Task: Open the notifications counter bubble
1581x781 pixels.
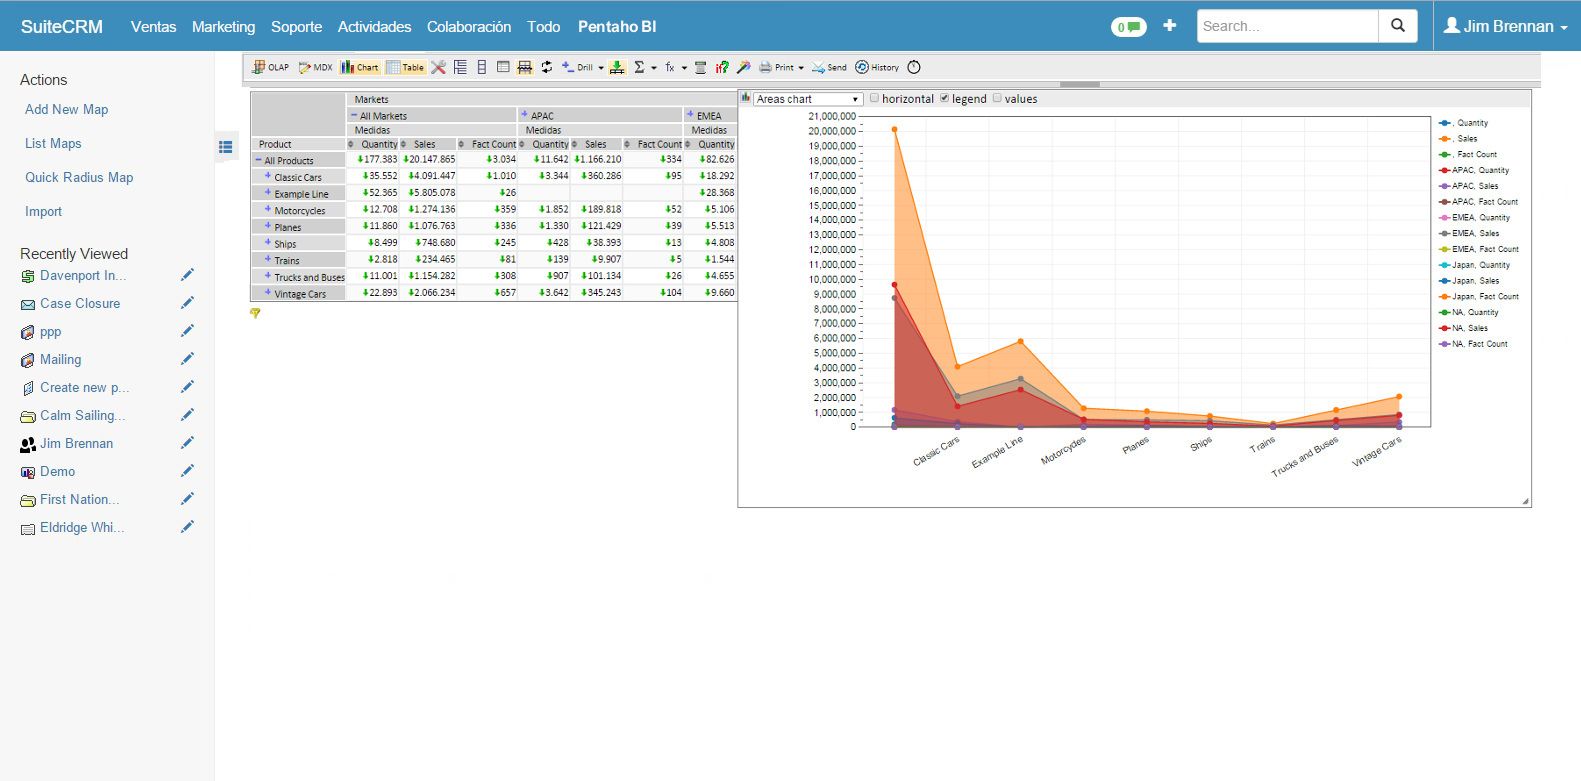Action: click(x=1128, y=27)
